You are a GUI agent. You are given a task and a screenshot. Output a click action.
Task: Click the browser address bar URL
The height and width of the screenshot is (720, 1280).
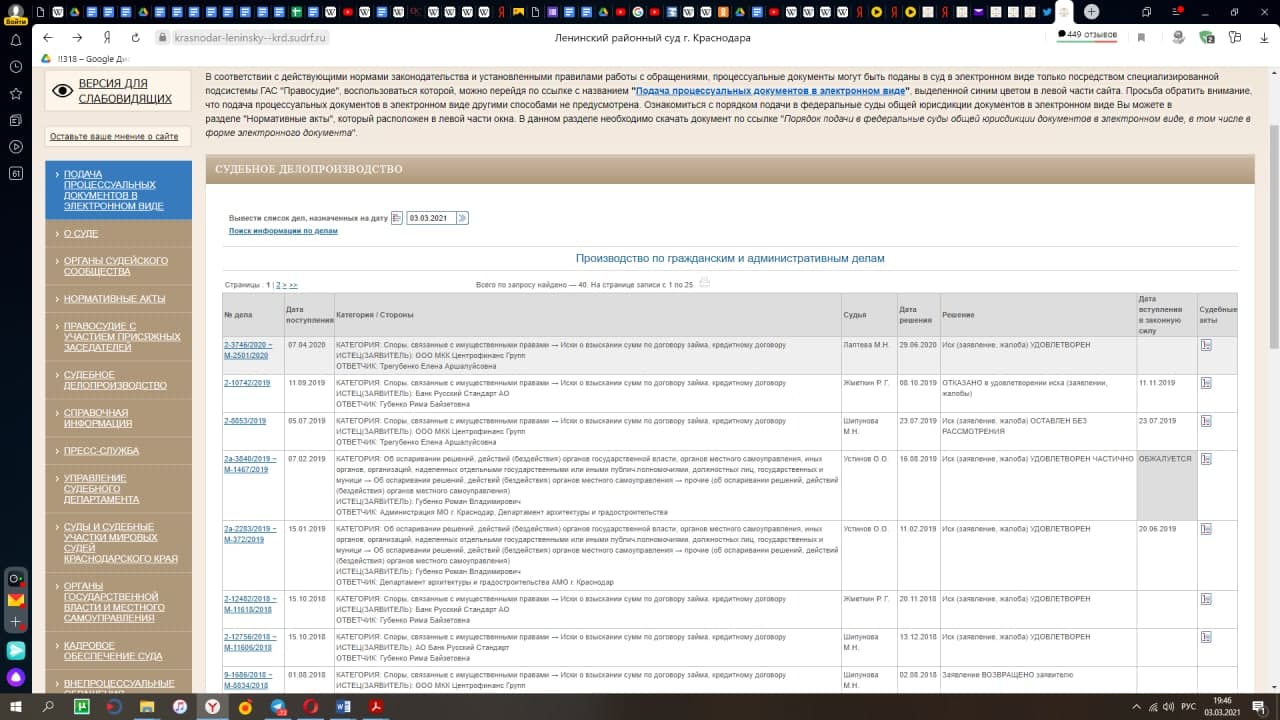coord(251,37)
